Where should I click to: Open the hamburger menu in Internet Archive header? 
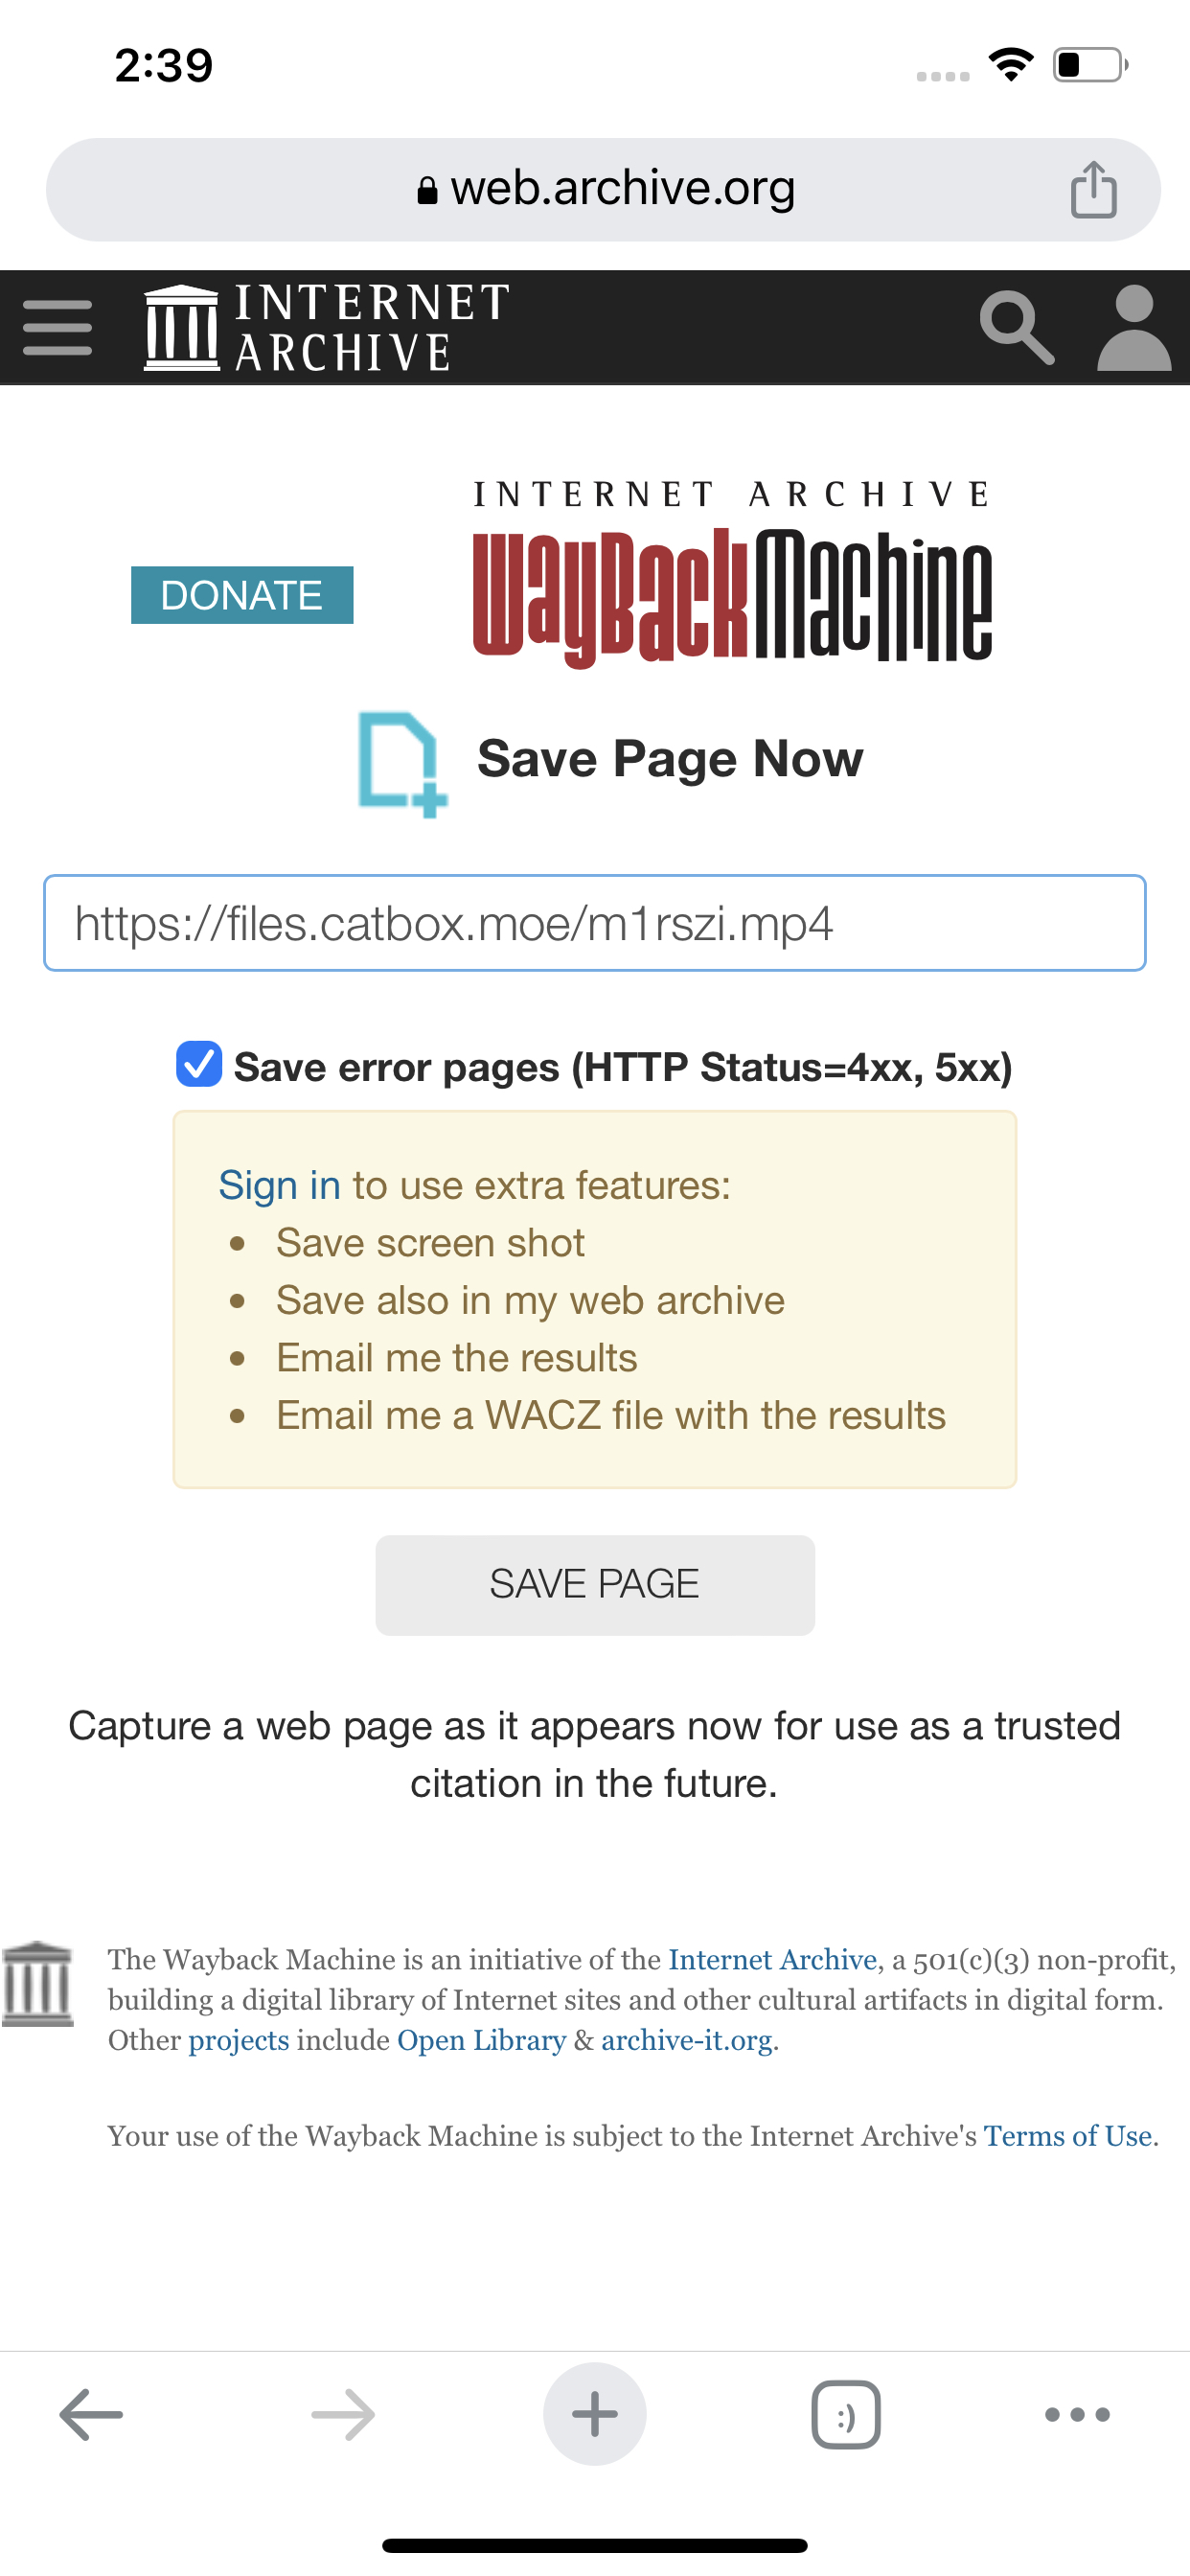pos(57,328)
